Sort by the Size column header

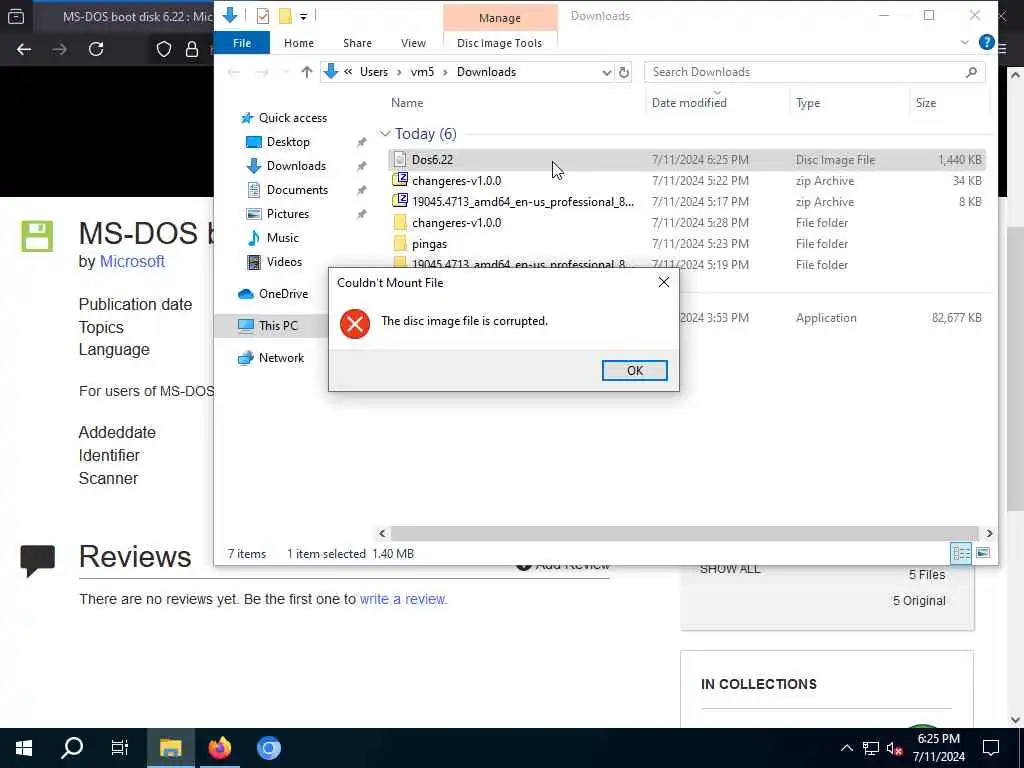tap(925, 103)
